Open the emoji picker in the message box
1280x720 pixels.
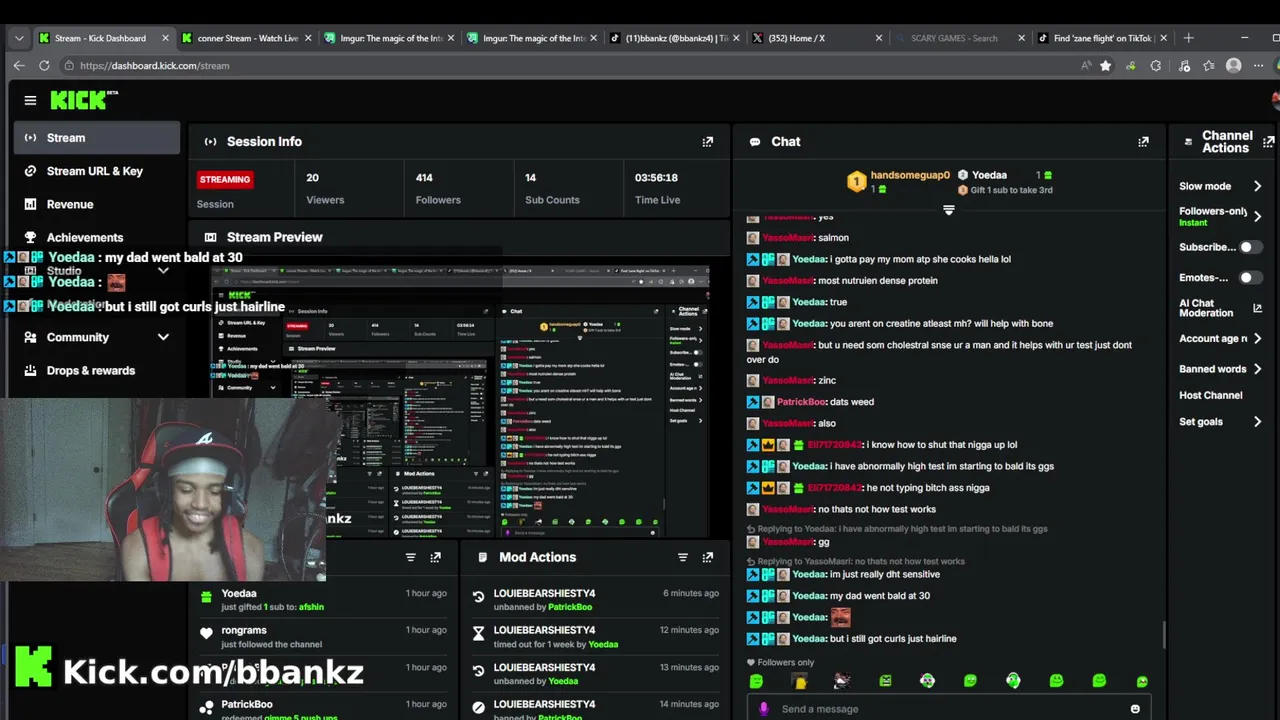(1135, 709)
